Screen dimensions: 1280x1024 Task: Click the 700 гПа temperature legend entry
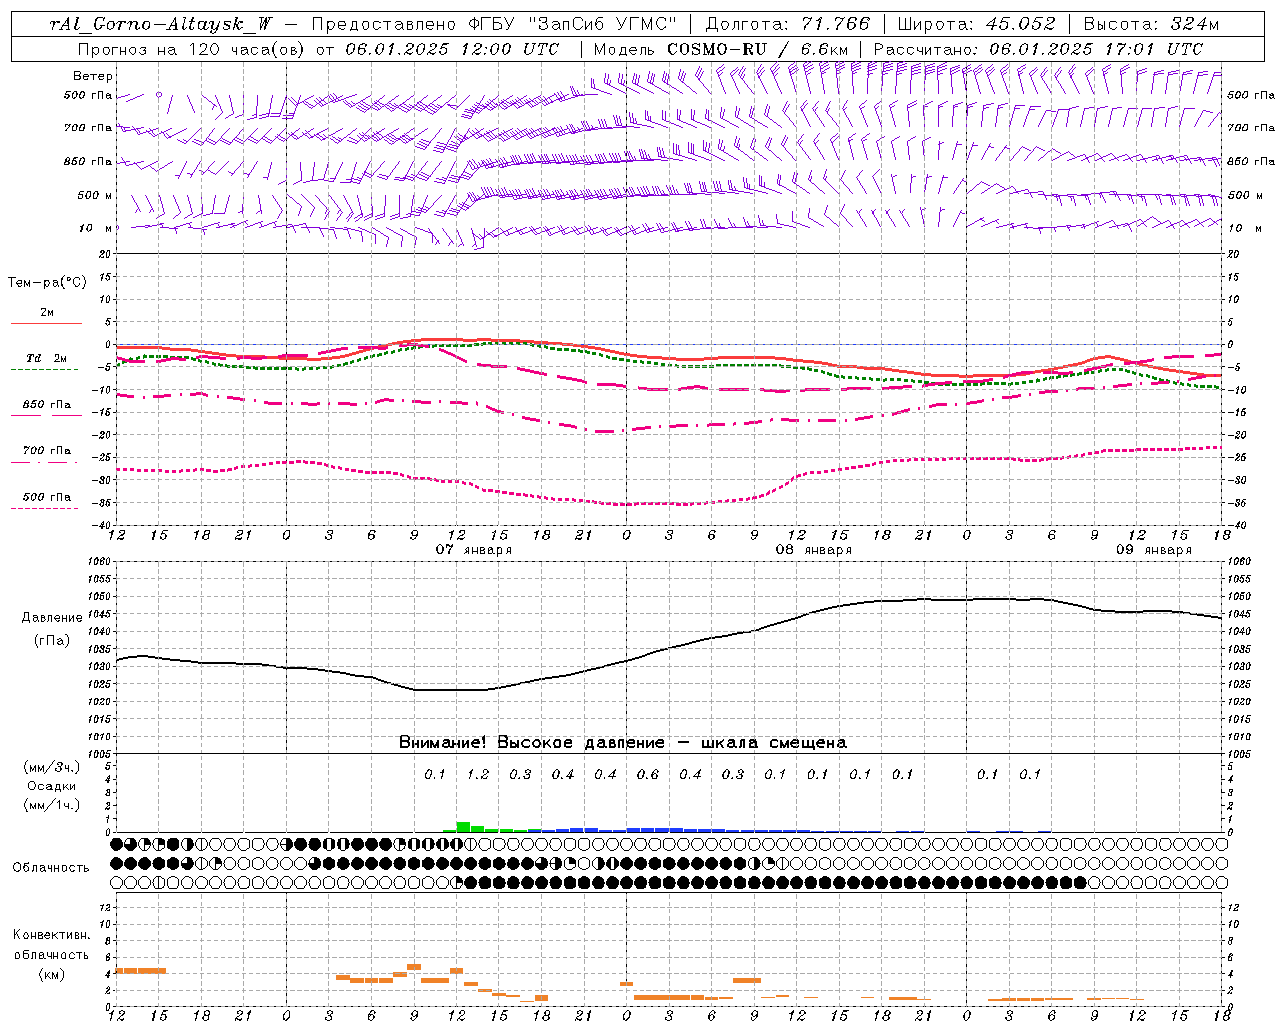47,451
